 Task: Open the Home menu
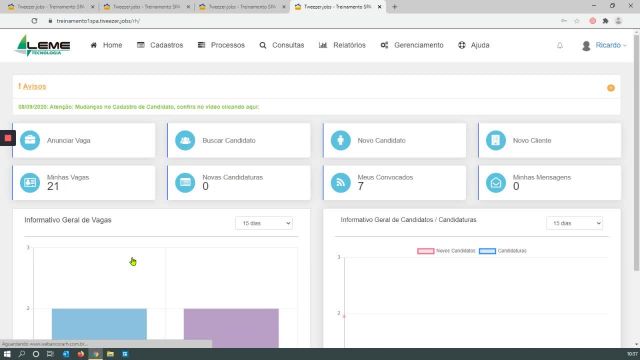[106, 45]
